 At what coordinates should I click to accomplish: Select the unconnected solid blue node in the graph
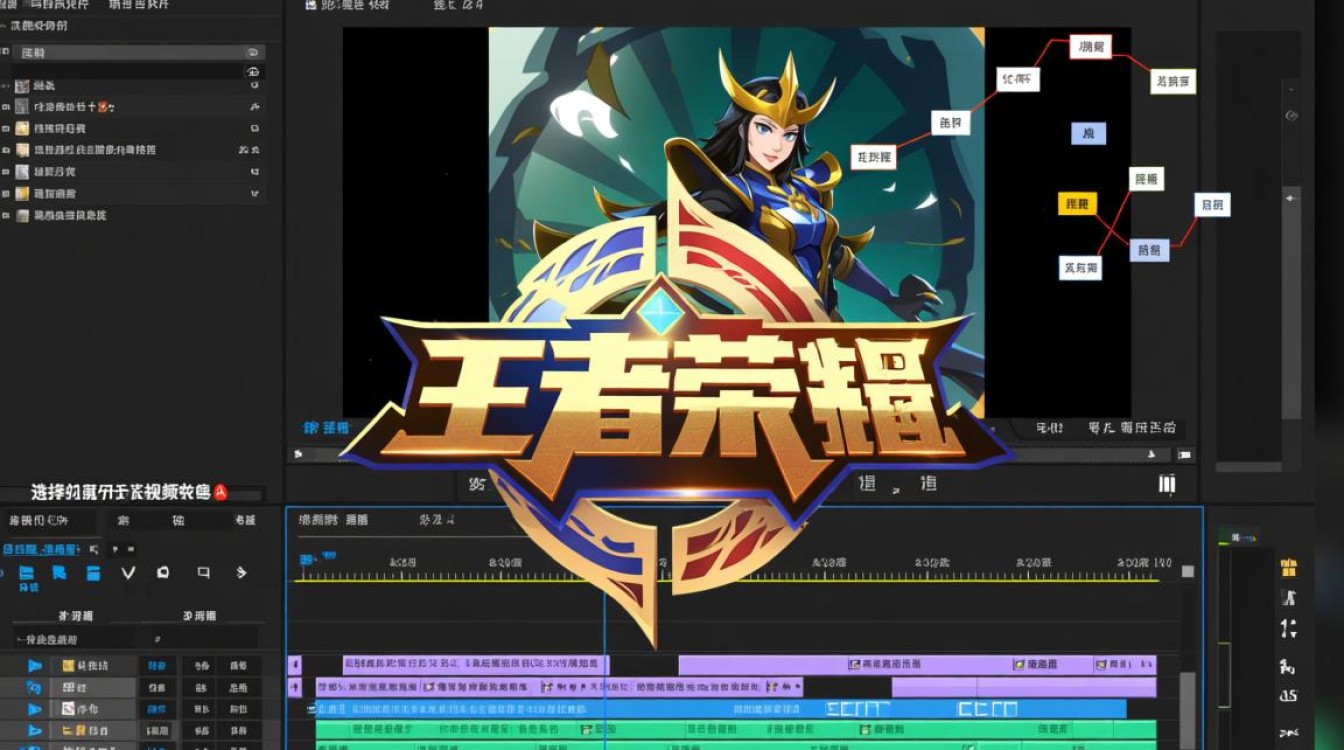1088,133
